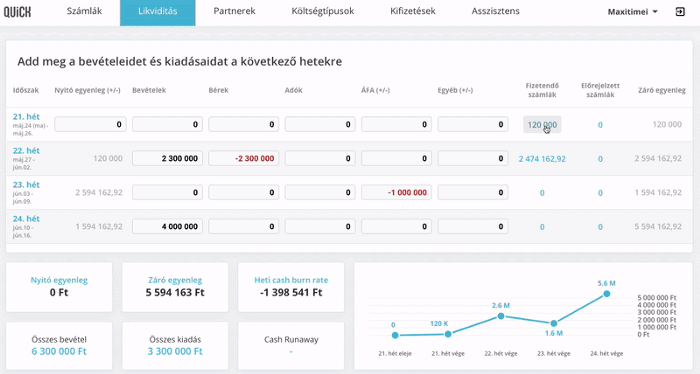The width and height of the screenshot is (700, 374).
Task: Click the Heti cash burn rate card
Action: pyautogui.click(x=291, y=287)
